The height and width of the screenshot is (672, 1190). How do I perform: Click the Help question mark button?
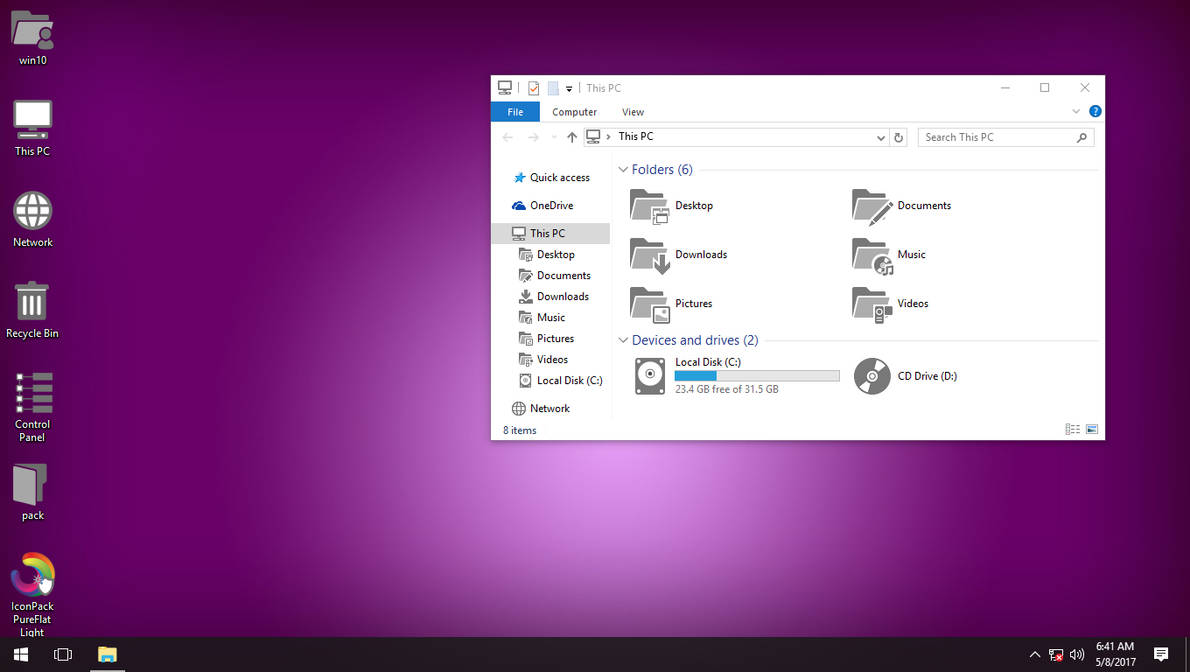1094,111
